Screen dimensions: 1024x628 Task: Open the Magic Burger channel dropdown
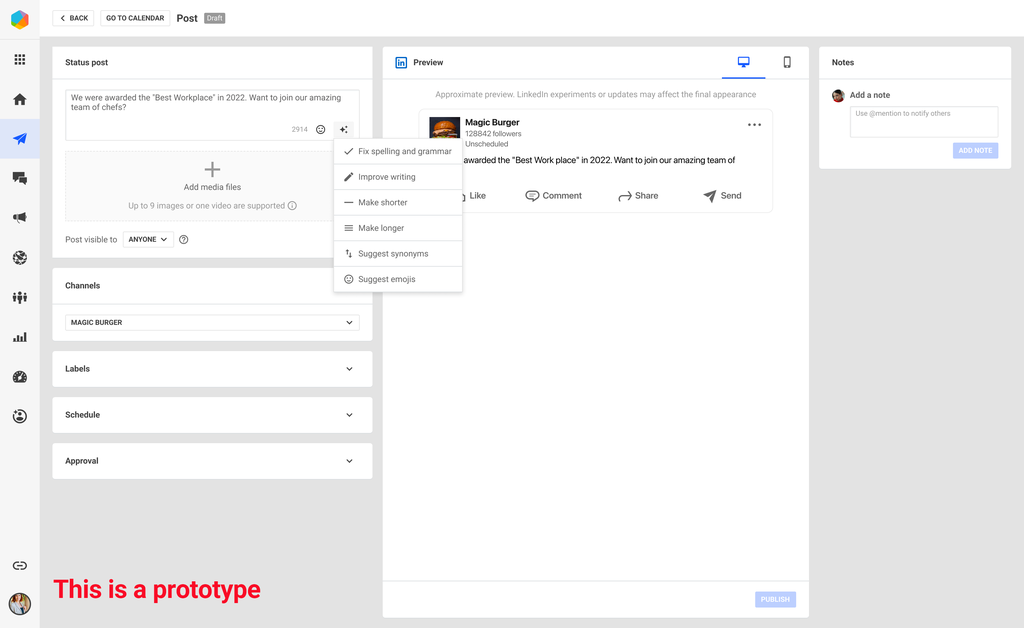click(212, 323)
